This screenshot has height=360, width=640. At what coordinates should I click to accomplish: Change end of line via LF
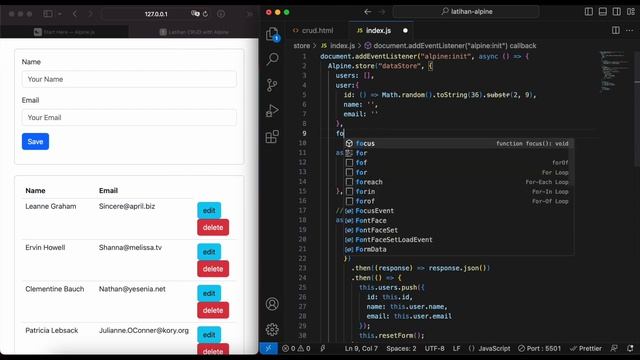point(456,348)
